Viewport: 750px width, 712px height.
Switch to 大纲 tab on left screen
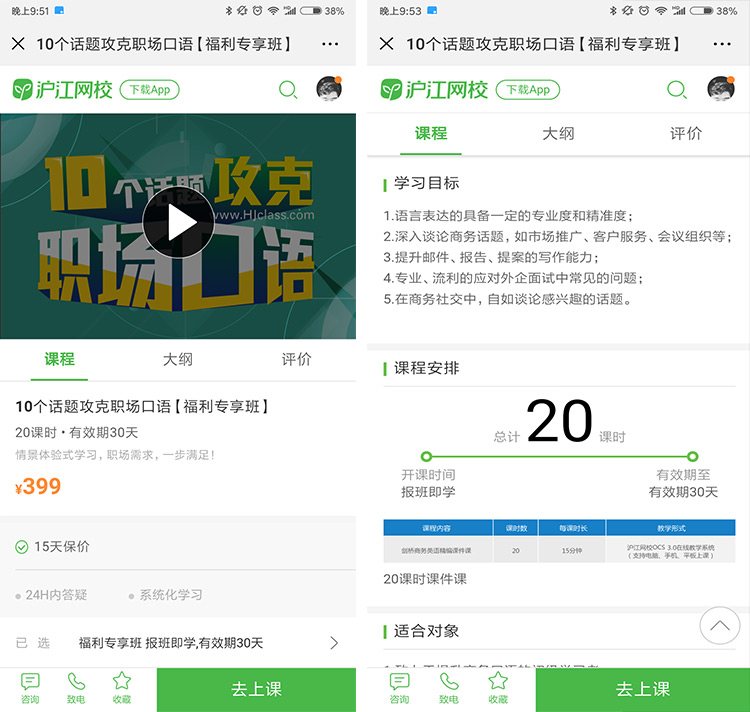(x=178, y=359)
